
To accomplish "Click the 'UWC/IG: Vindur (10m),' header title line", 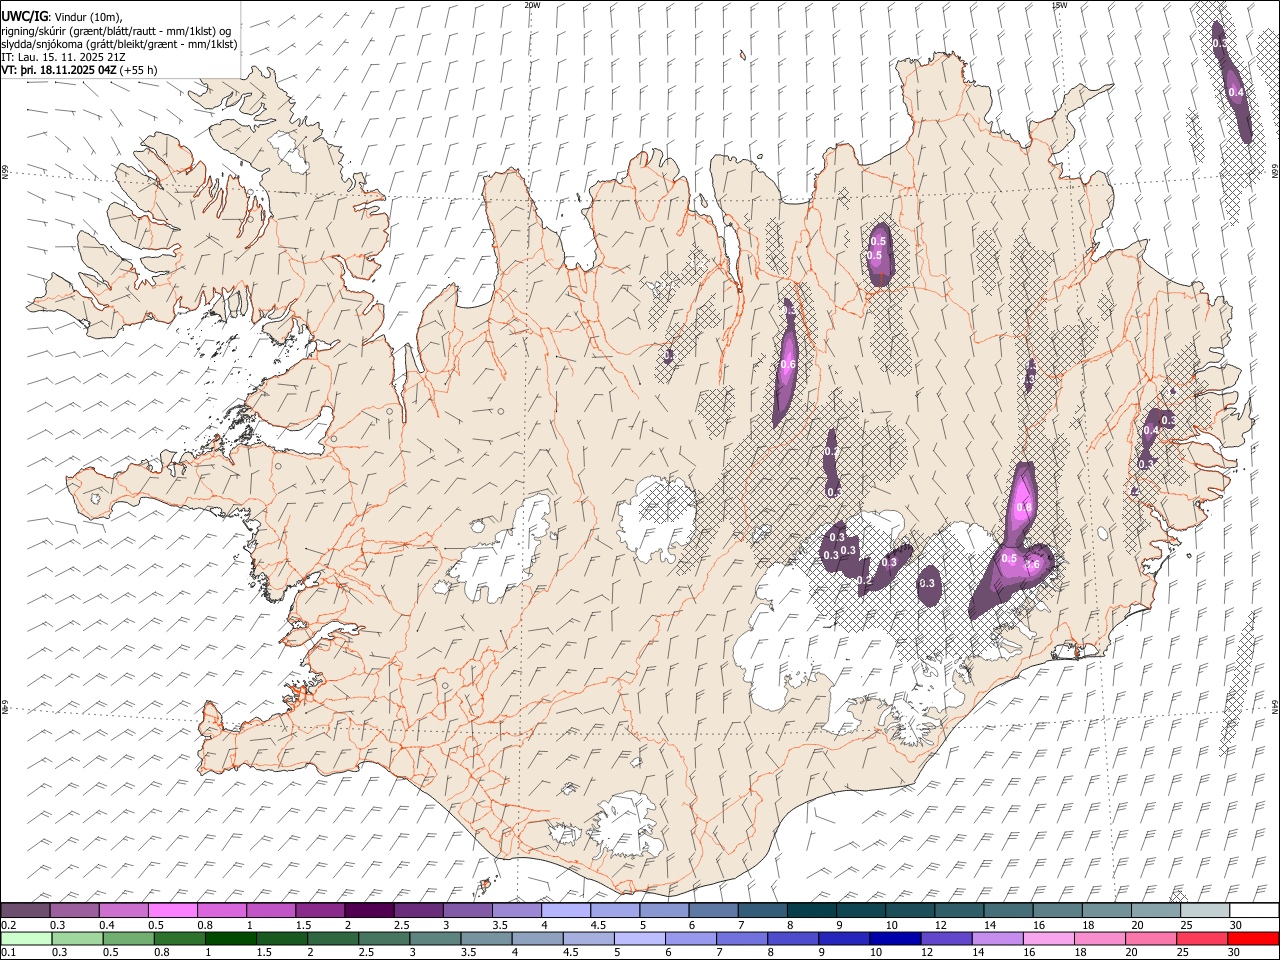I will (61, 17).
